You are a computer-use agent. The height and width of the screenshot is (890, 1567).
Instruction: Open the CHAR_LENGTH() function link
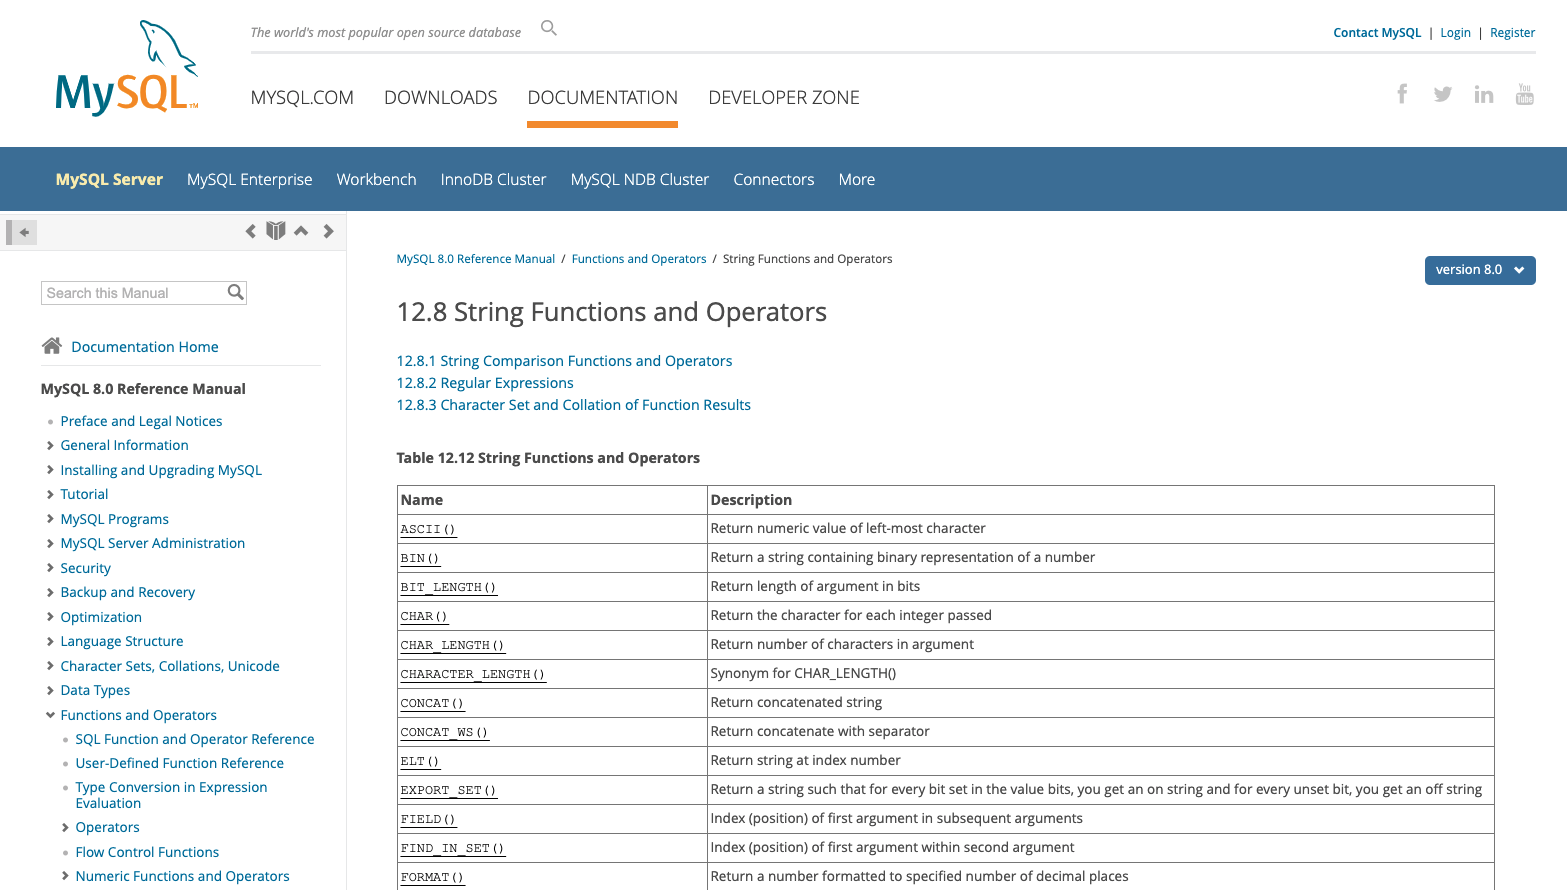(x=452, y=646)
